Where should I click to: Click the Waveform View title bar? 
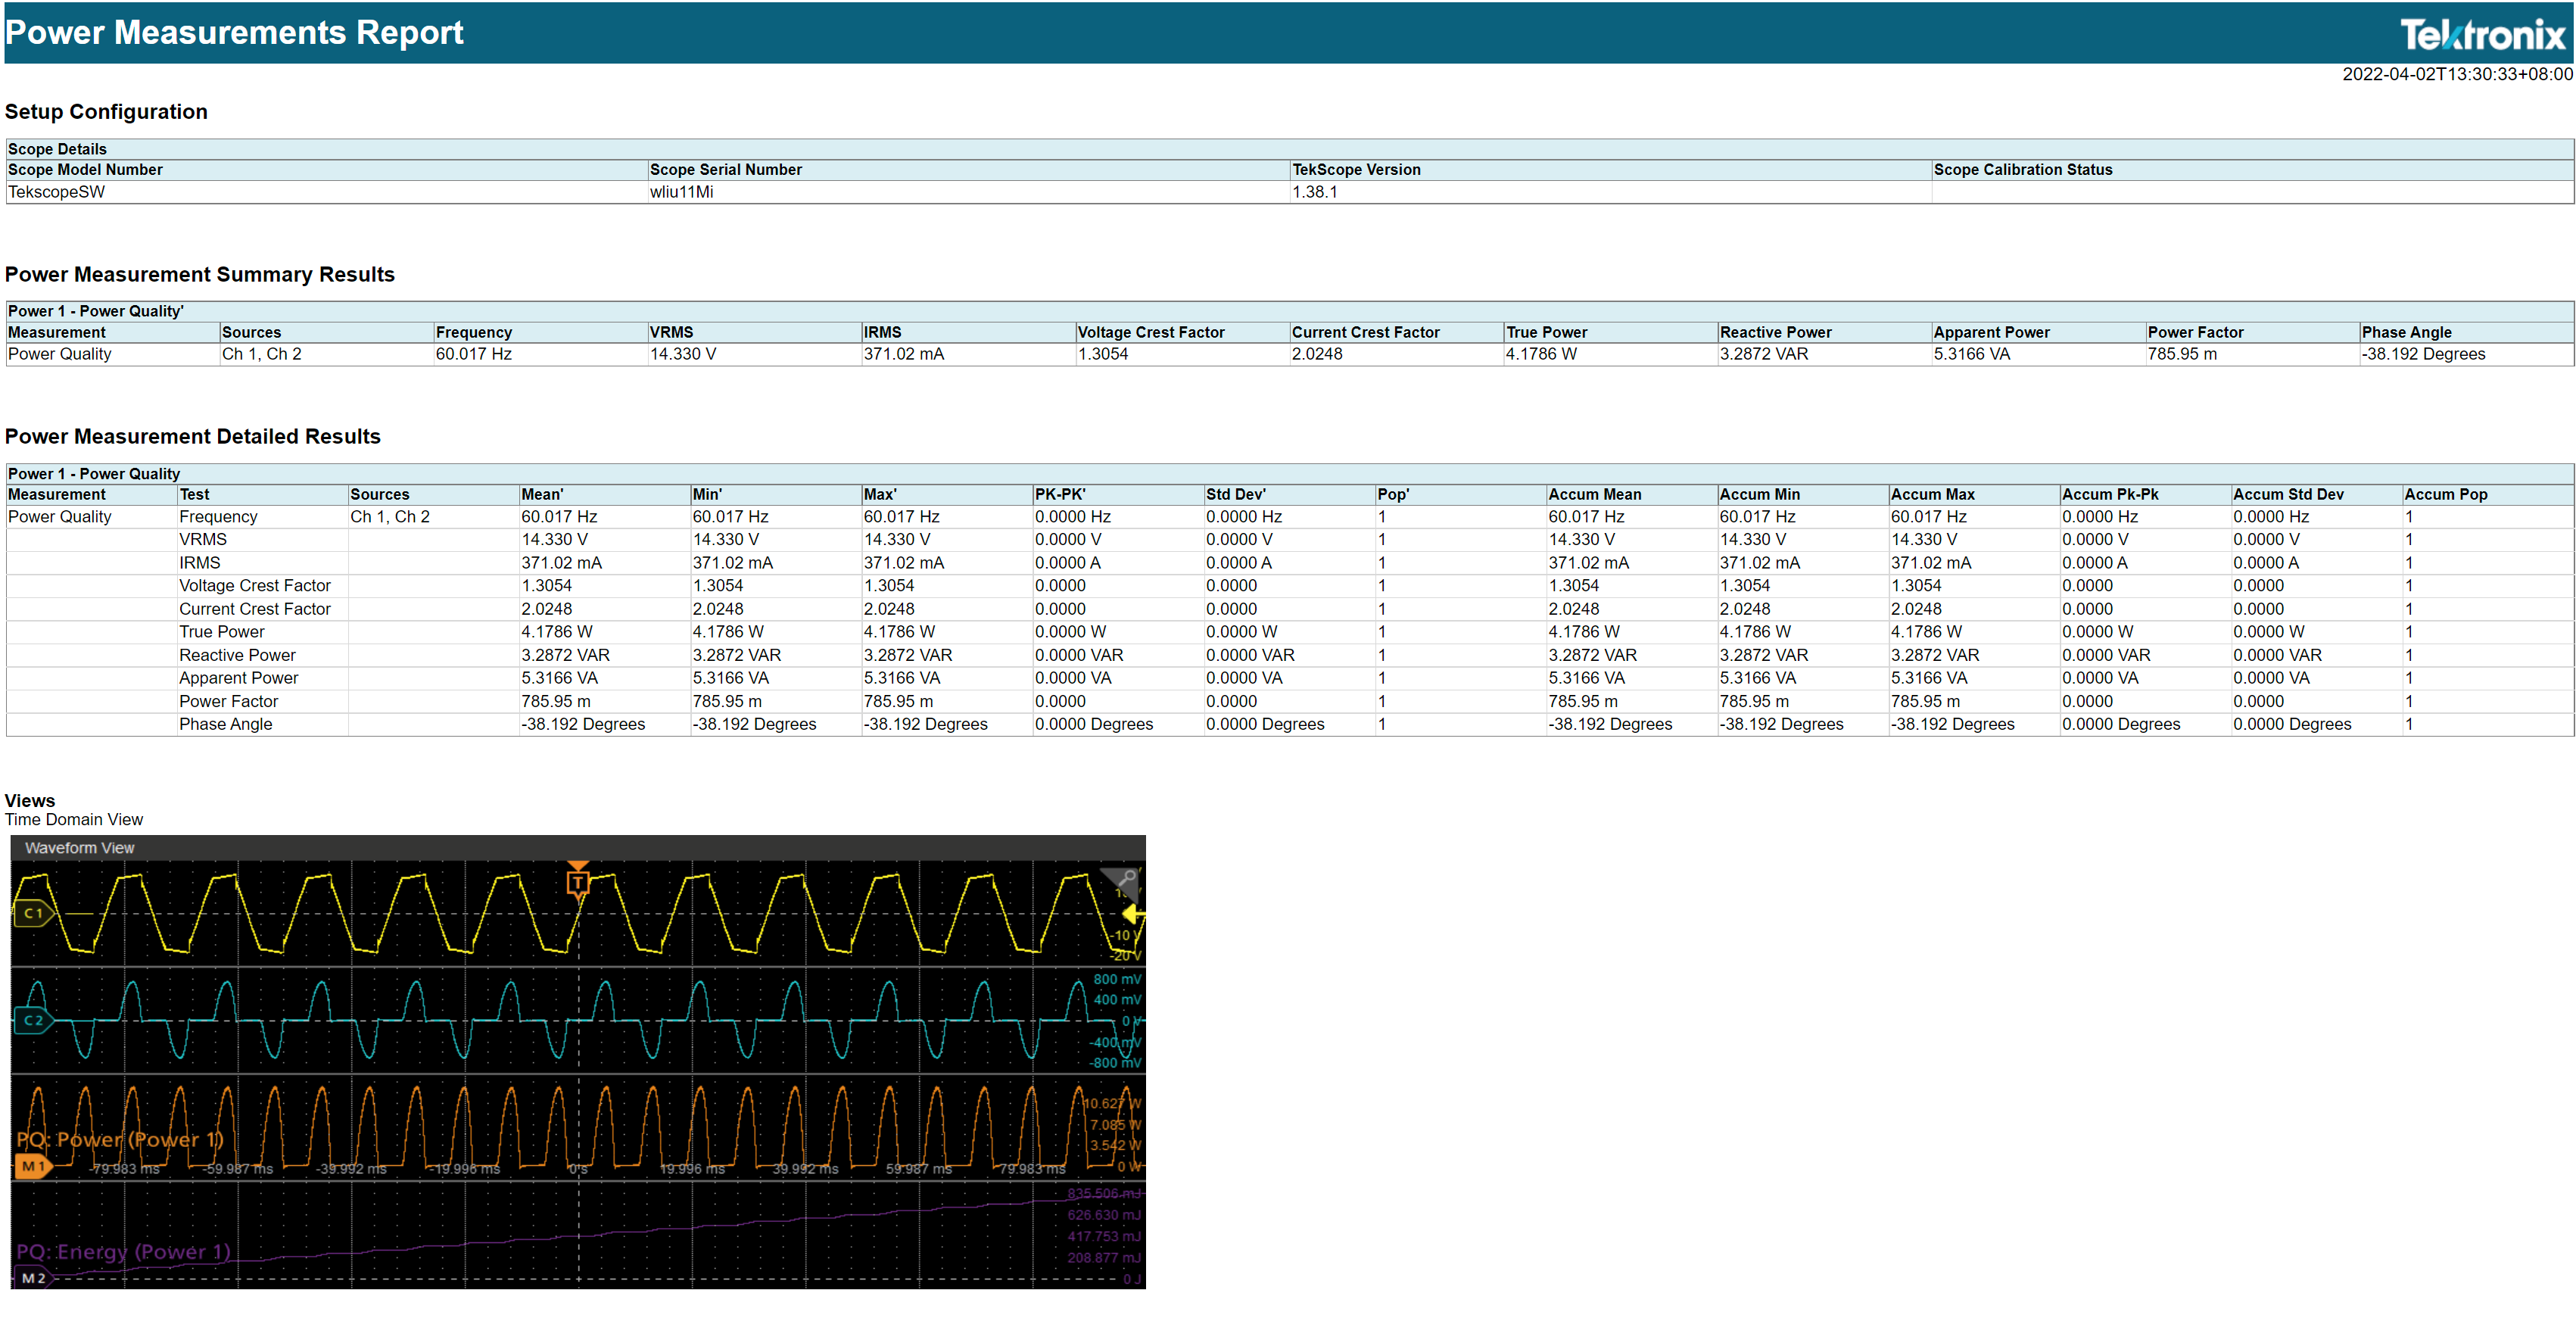tap(578, 848)
